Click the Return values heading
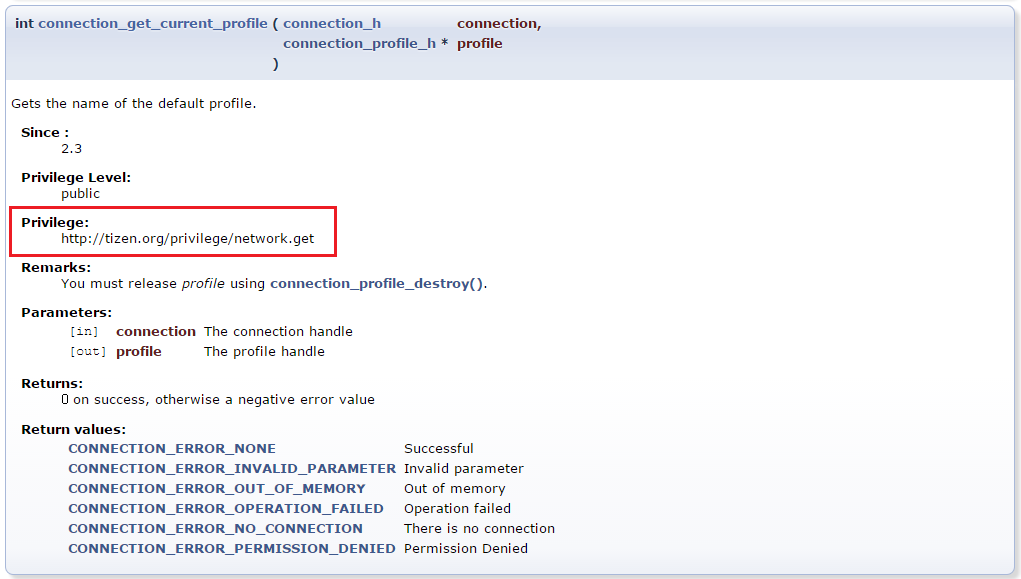Image resolution: width=1021 pixels, height=579 pixels. coord(73,429)
